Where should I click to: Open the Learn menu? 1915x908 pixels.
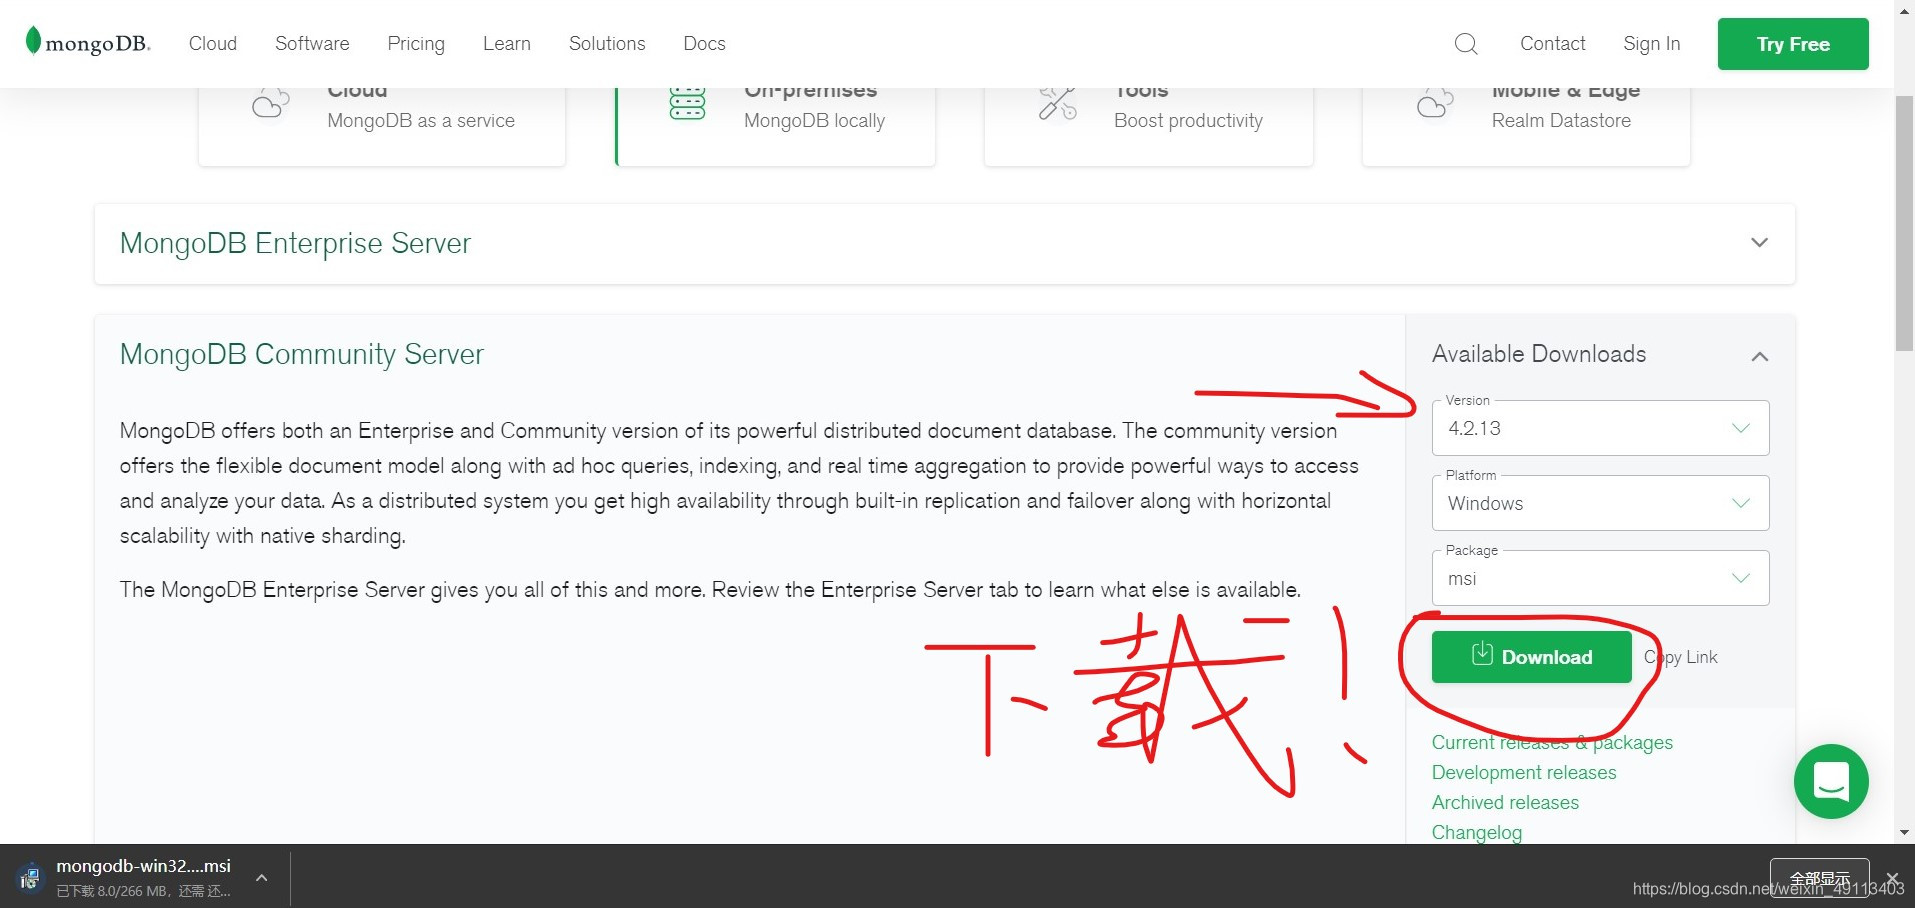(507, 44)
